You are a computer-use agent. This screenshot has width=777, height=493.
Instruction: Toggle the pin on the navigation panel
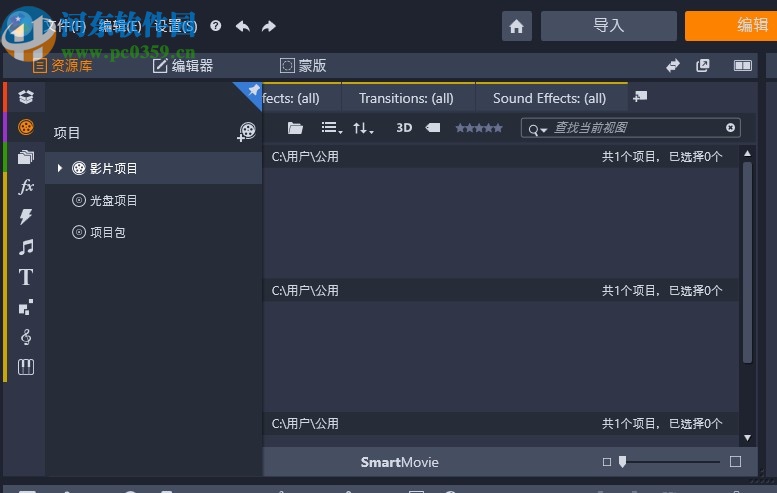tap(253, 90)
